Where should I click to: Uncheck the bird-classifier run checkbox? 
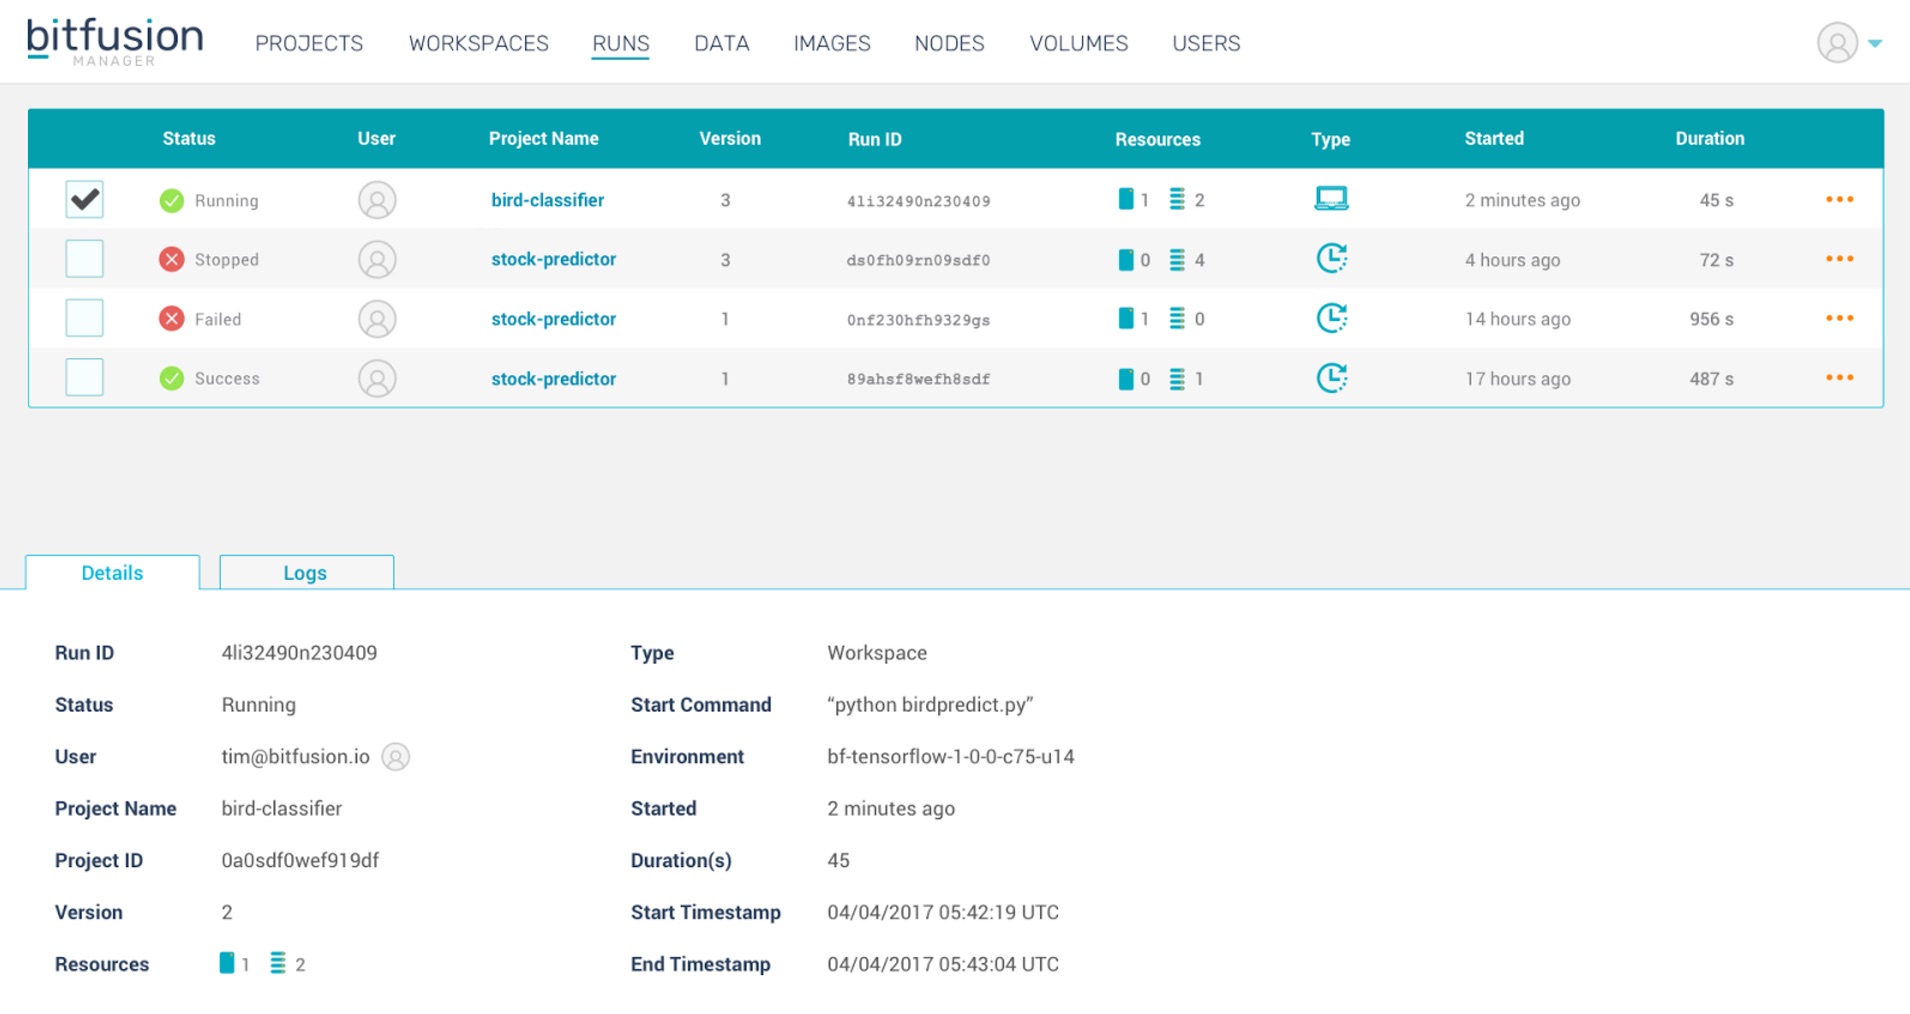click(85, 199)
